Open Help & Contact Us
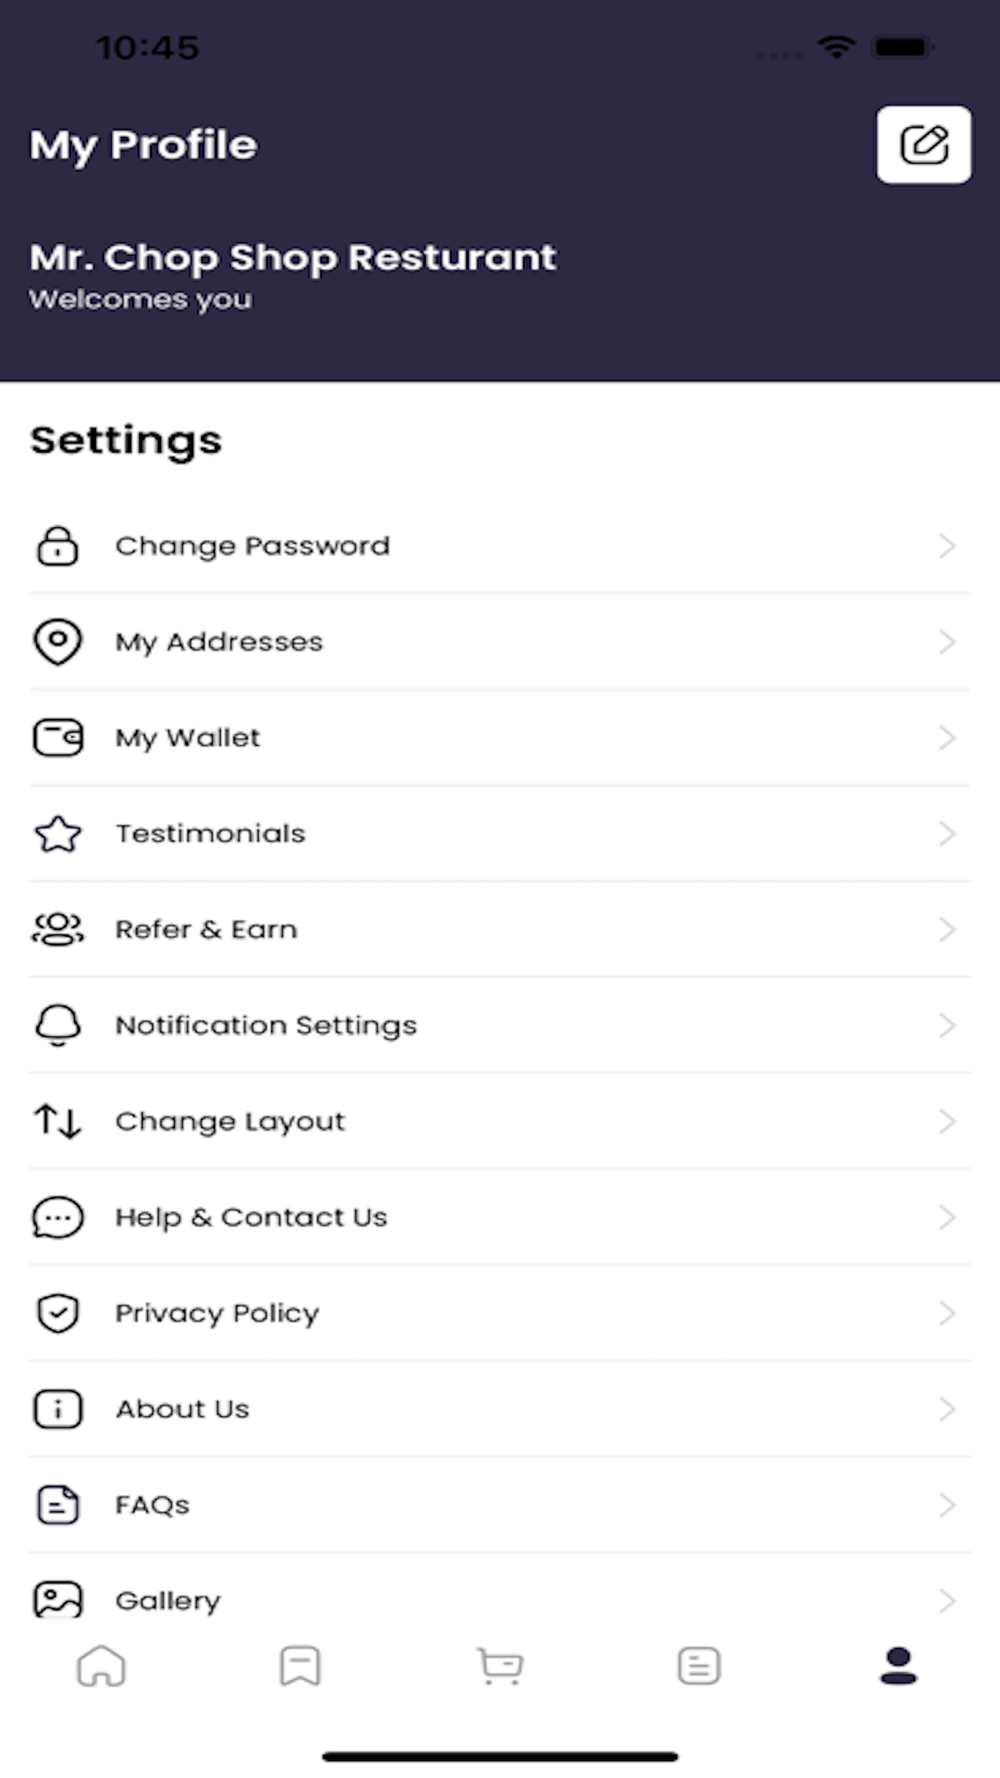Image resolution: width=1000 pixels, height=1778 pixels. pos(500,1217)
